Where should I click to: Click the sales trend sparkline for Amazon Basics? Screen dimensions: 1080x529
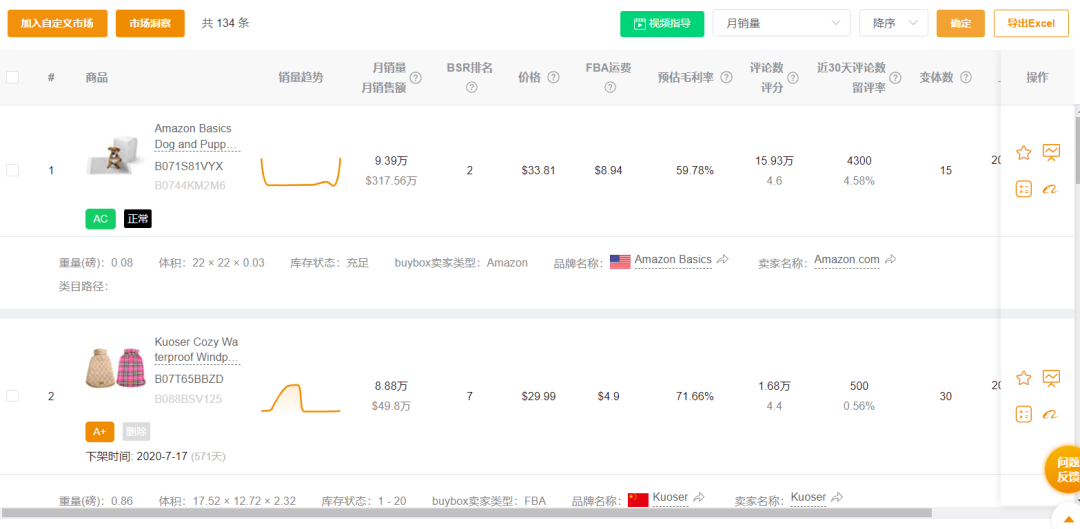coord(301,172)
